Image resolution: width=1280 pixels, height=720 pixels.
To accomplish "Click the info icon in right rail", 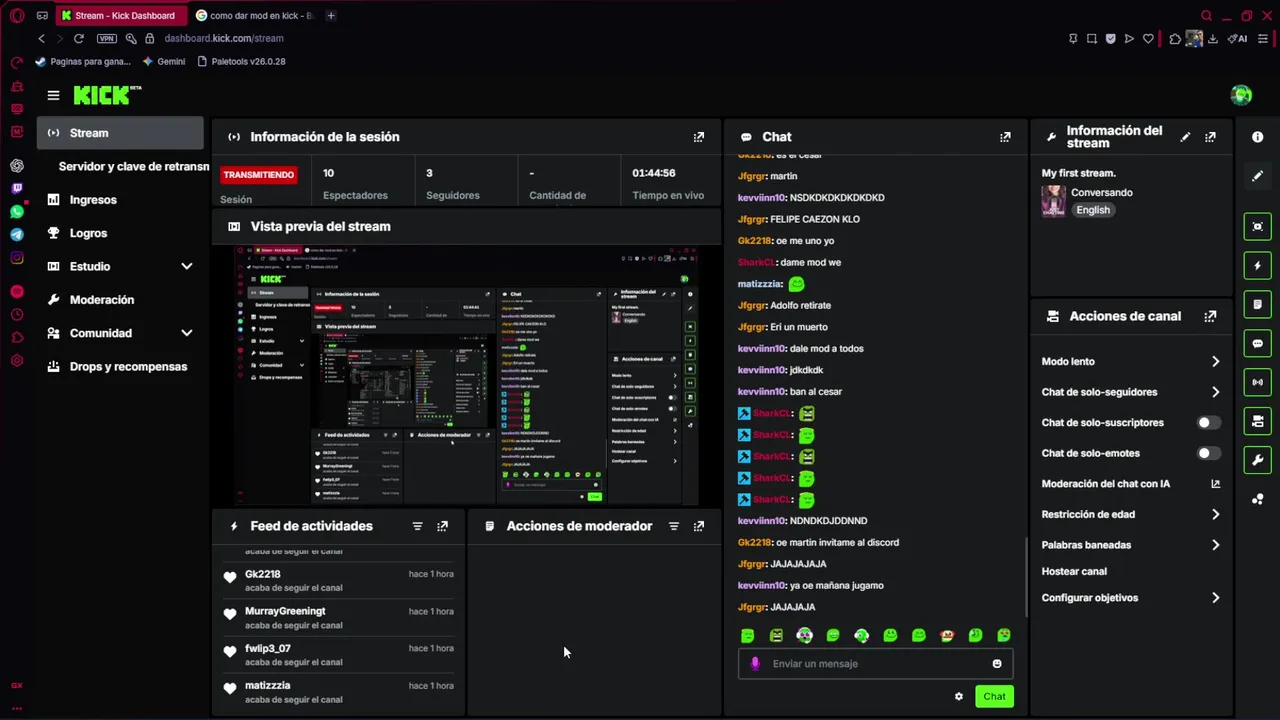I will pyautogui.click(x=1257, y=137).
